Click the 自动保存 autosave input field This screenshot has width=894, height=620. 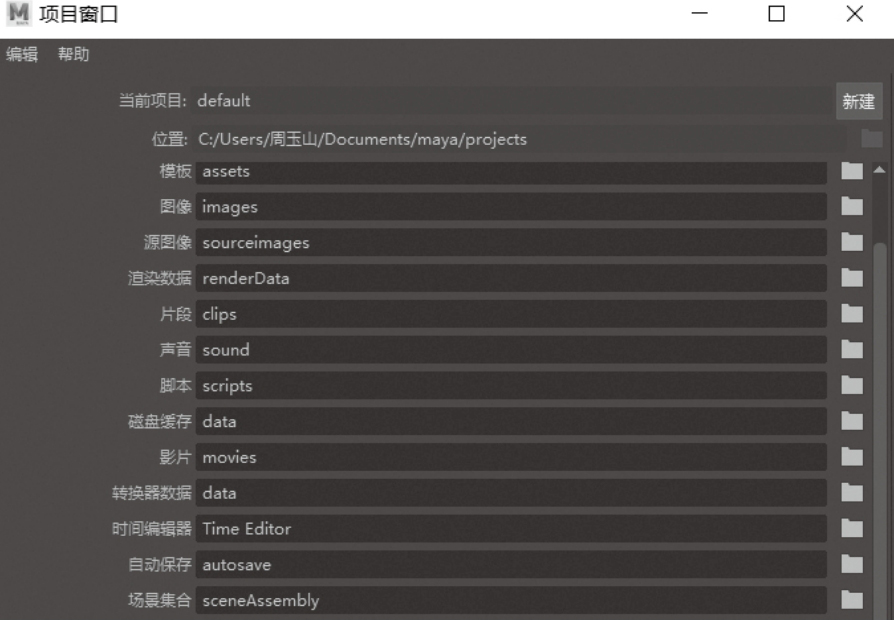(x=511, y=565)
